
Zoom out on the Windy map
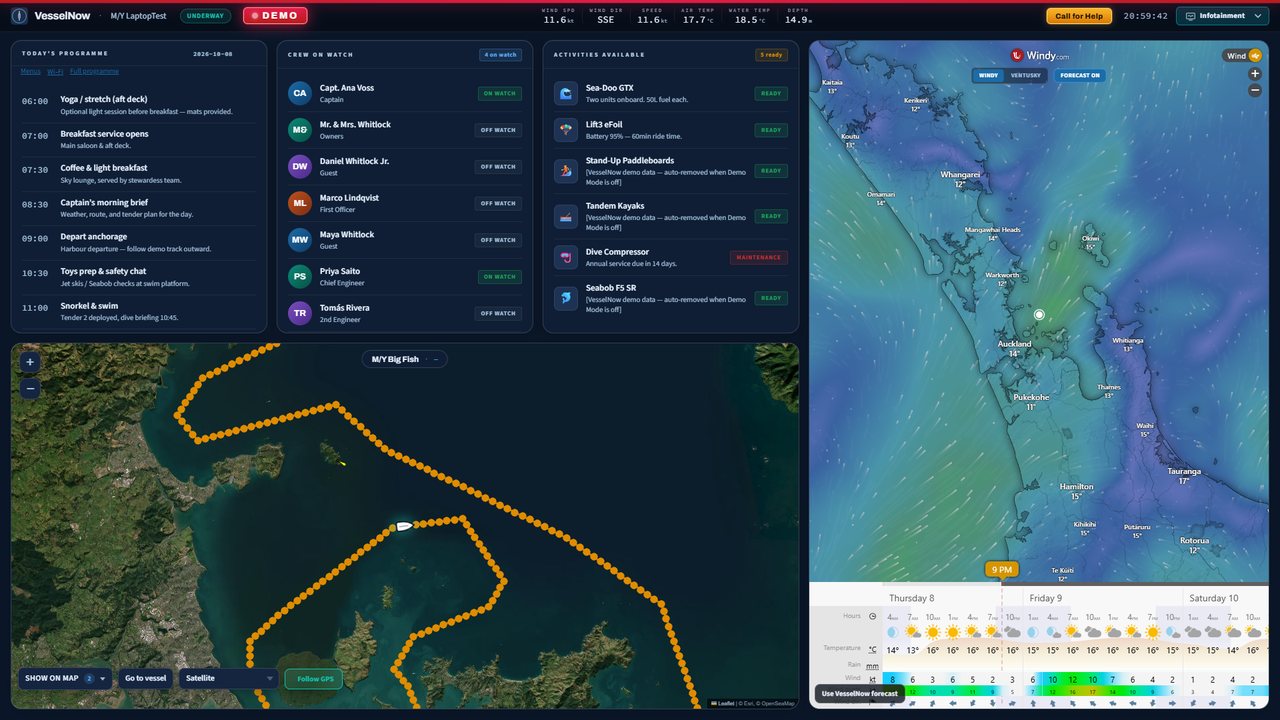[1255, 90]
